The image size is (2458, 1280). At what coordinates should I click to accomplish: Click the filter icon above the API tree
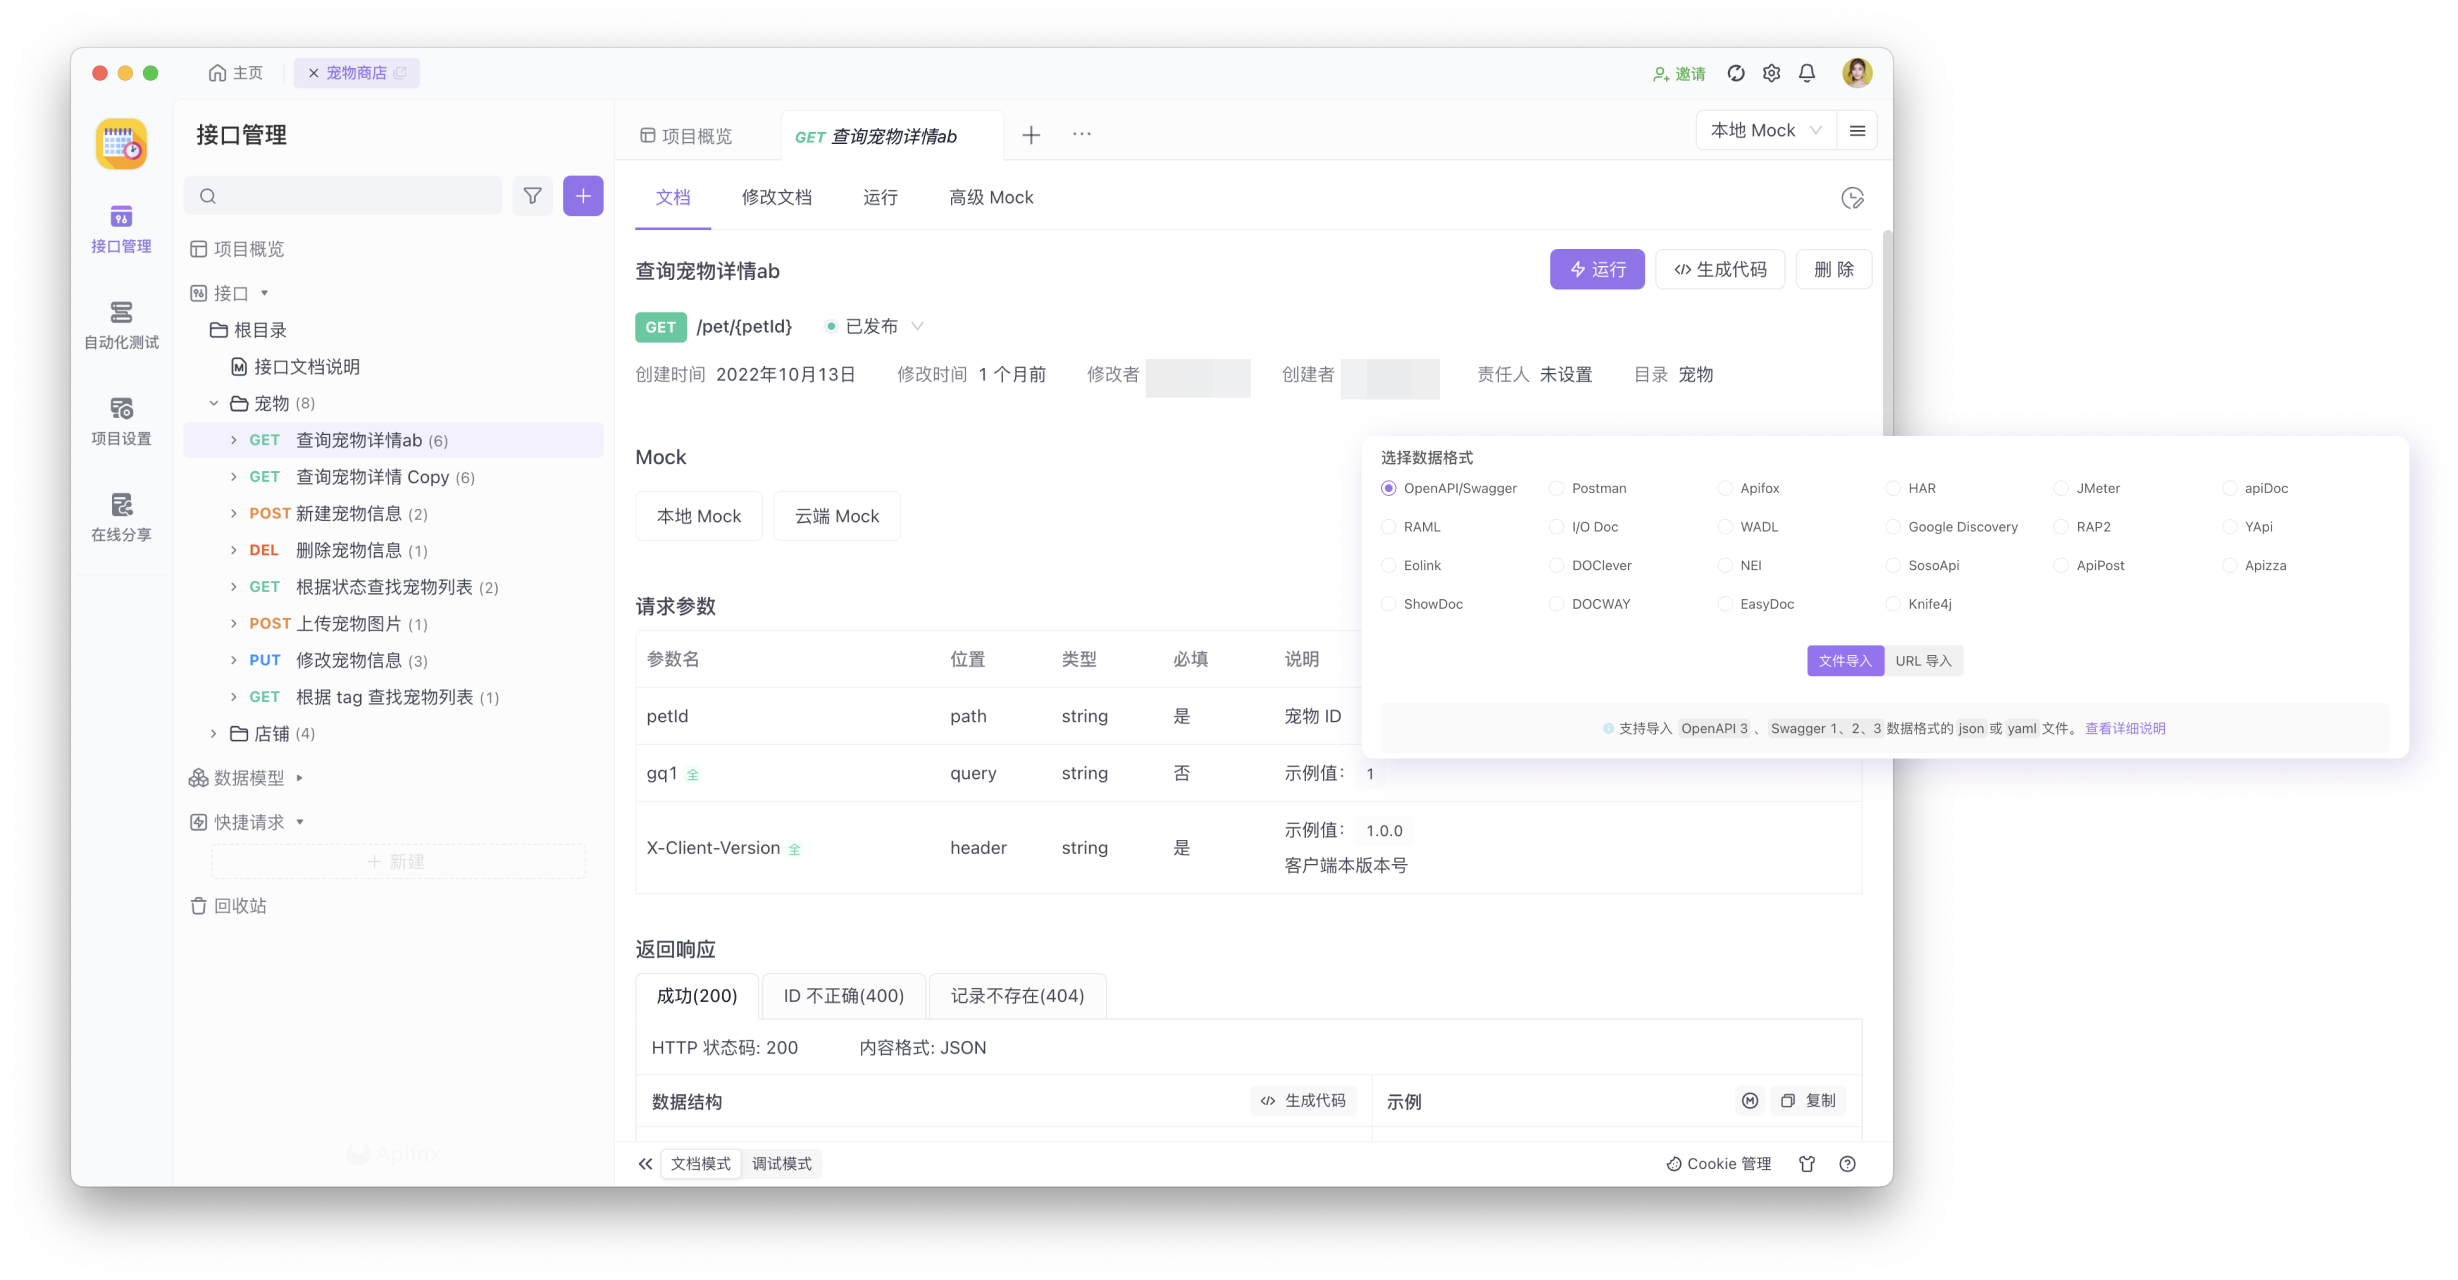(533, 196)
